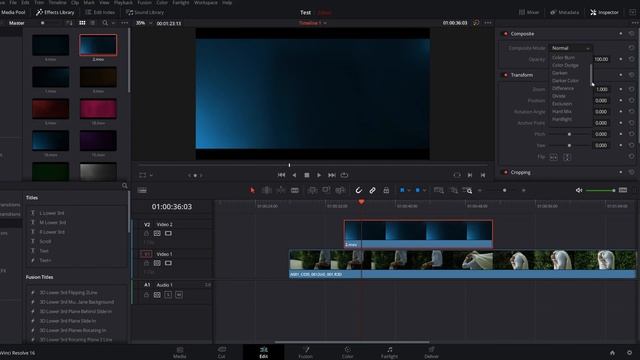Screen dimensions: 640x360
Task: Click the blue Flag icon in toolbar
Action: (402, 190)
